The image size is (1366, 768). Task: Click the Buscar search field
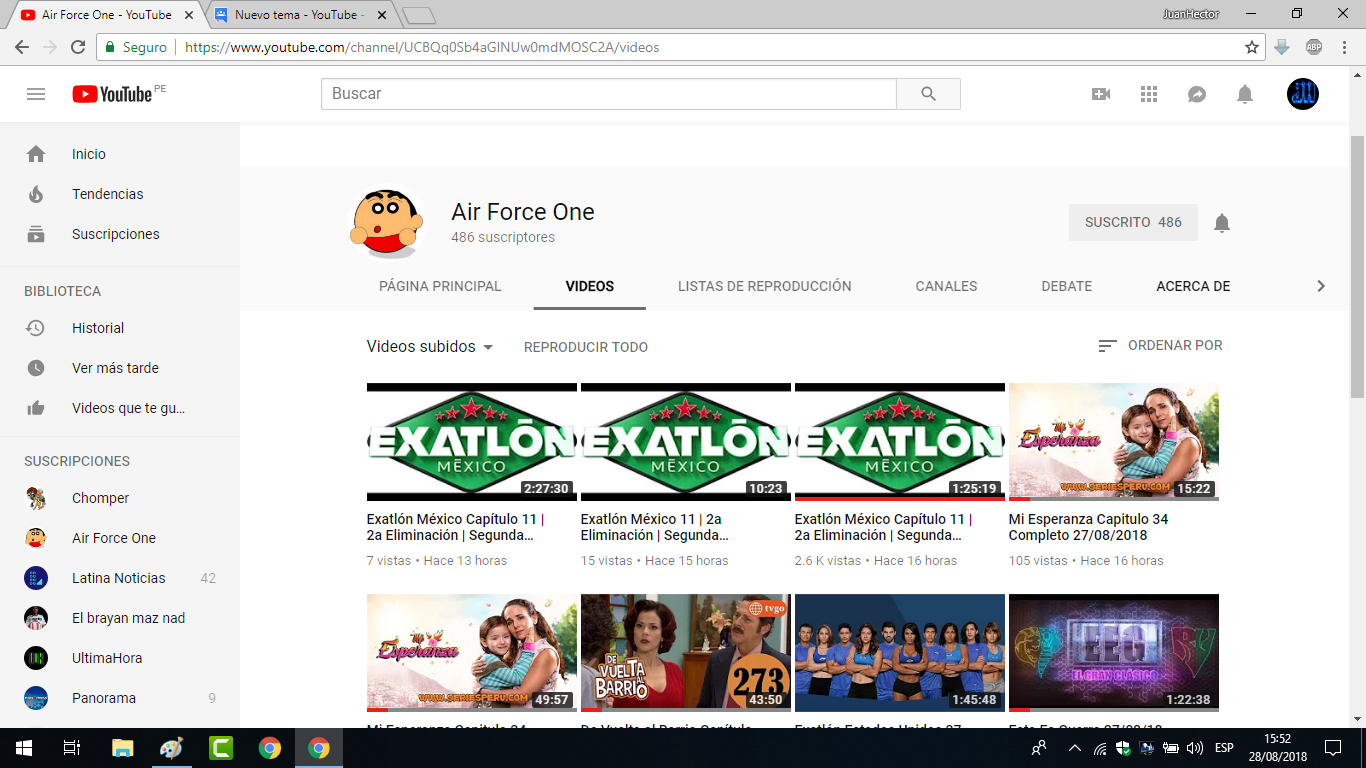(609, 94)
